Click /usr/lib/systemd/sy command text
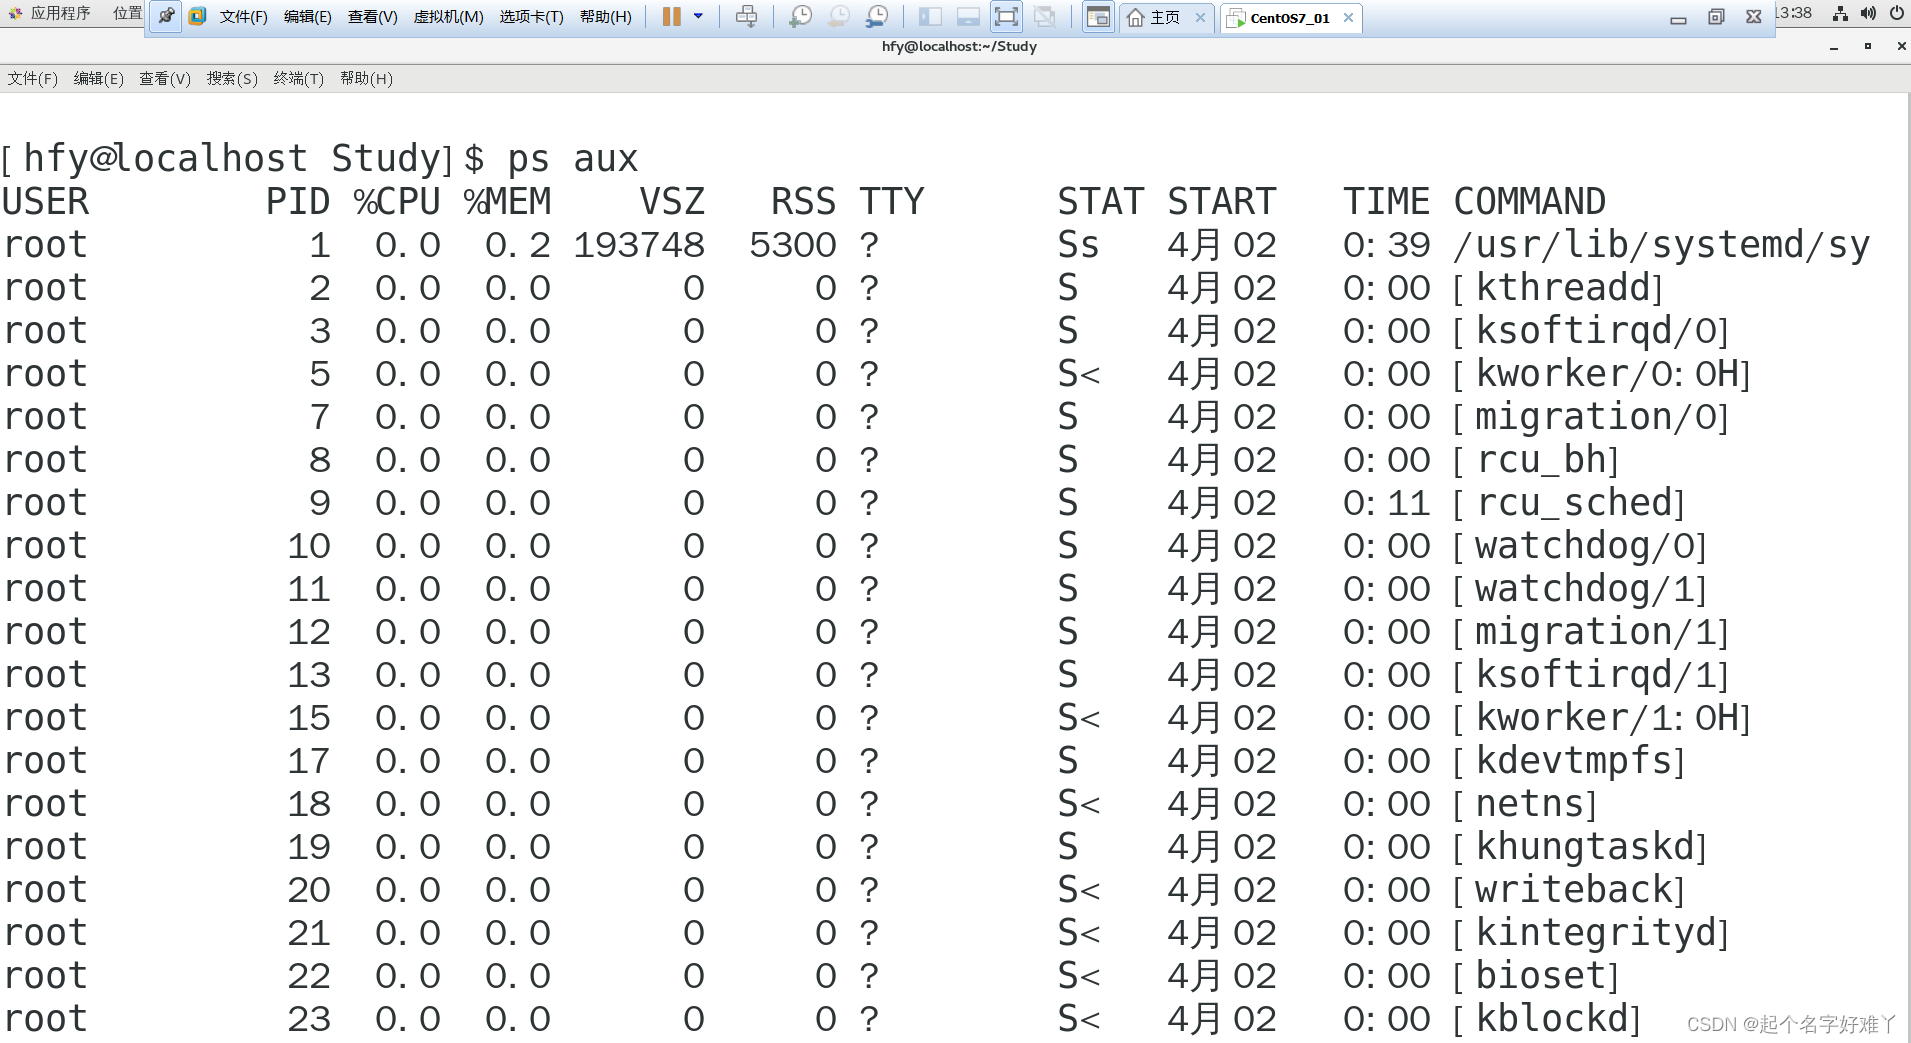Viewport: 1911px width, 1043px height. pos(1662,245)
